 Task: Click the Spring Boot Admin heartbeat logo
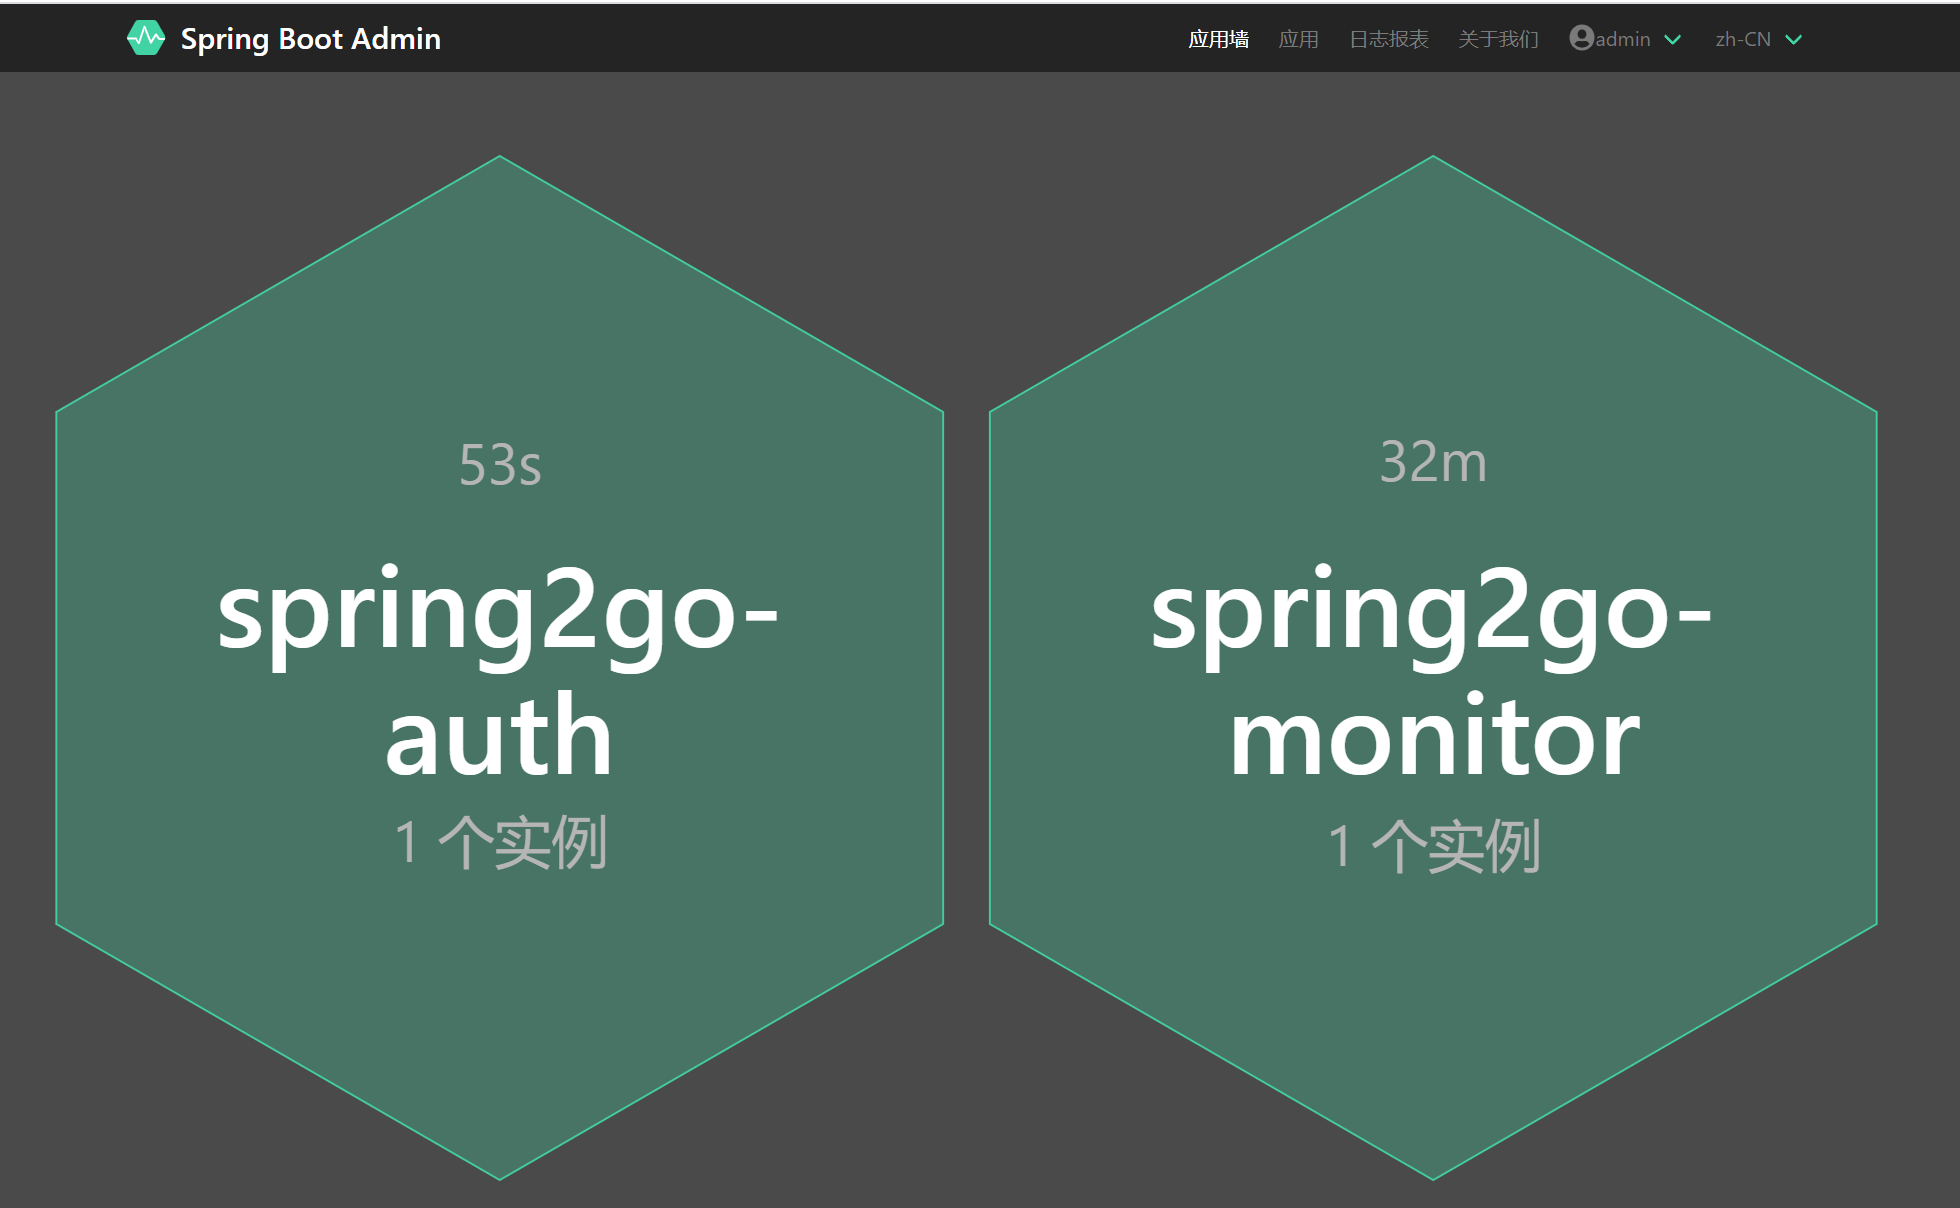point(146,38)
